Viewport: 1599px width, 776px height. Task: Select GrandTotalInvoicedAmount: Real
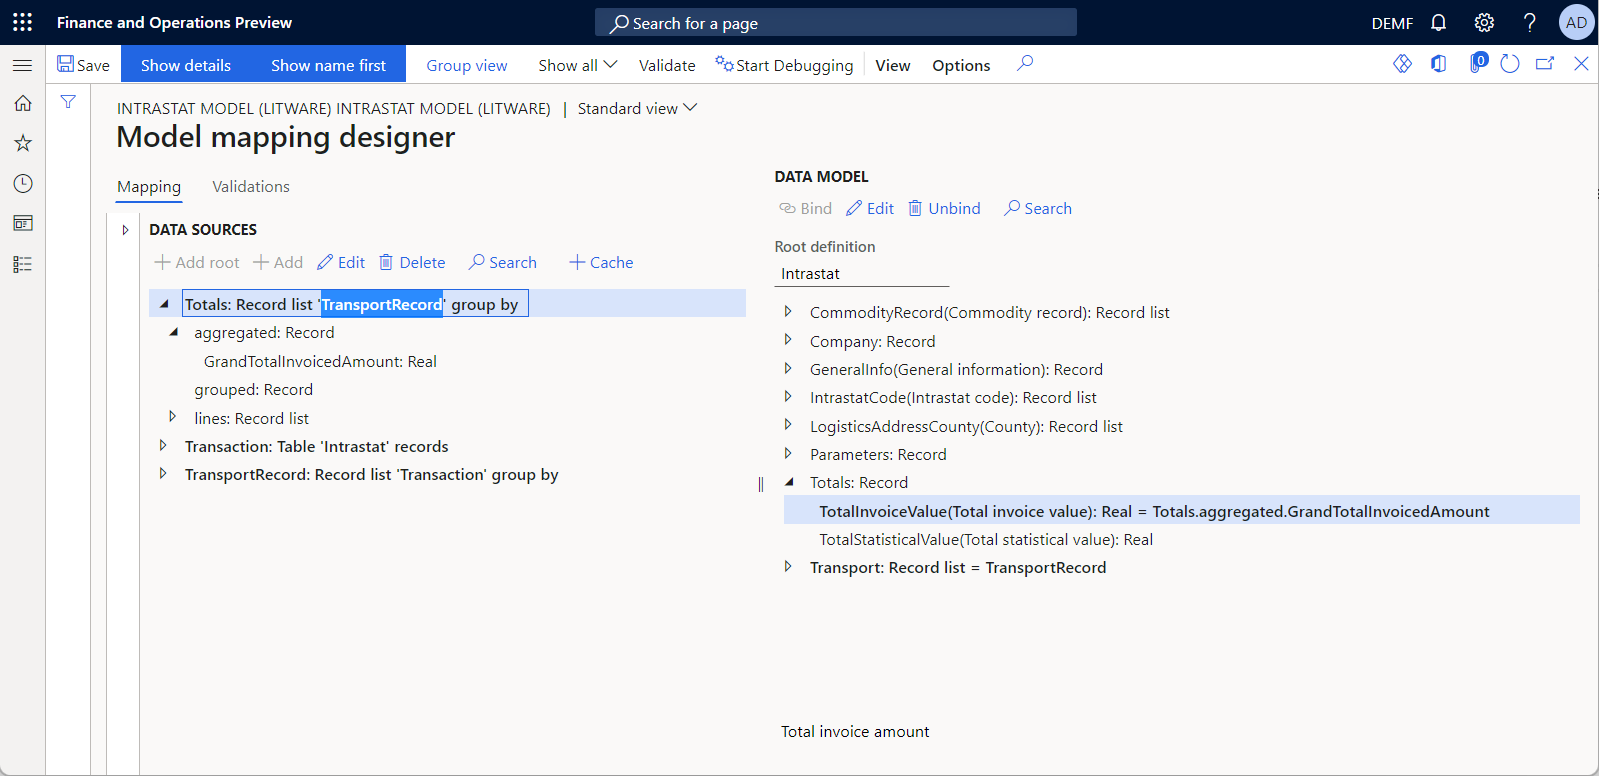[x=320, y=361]
